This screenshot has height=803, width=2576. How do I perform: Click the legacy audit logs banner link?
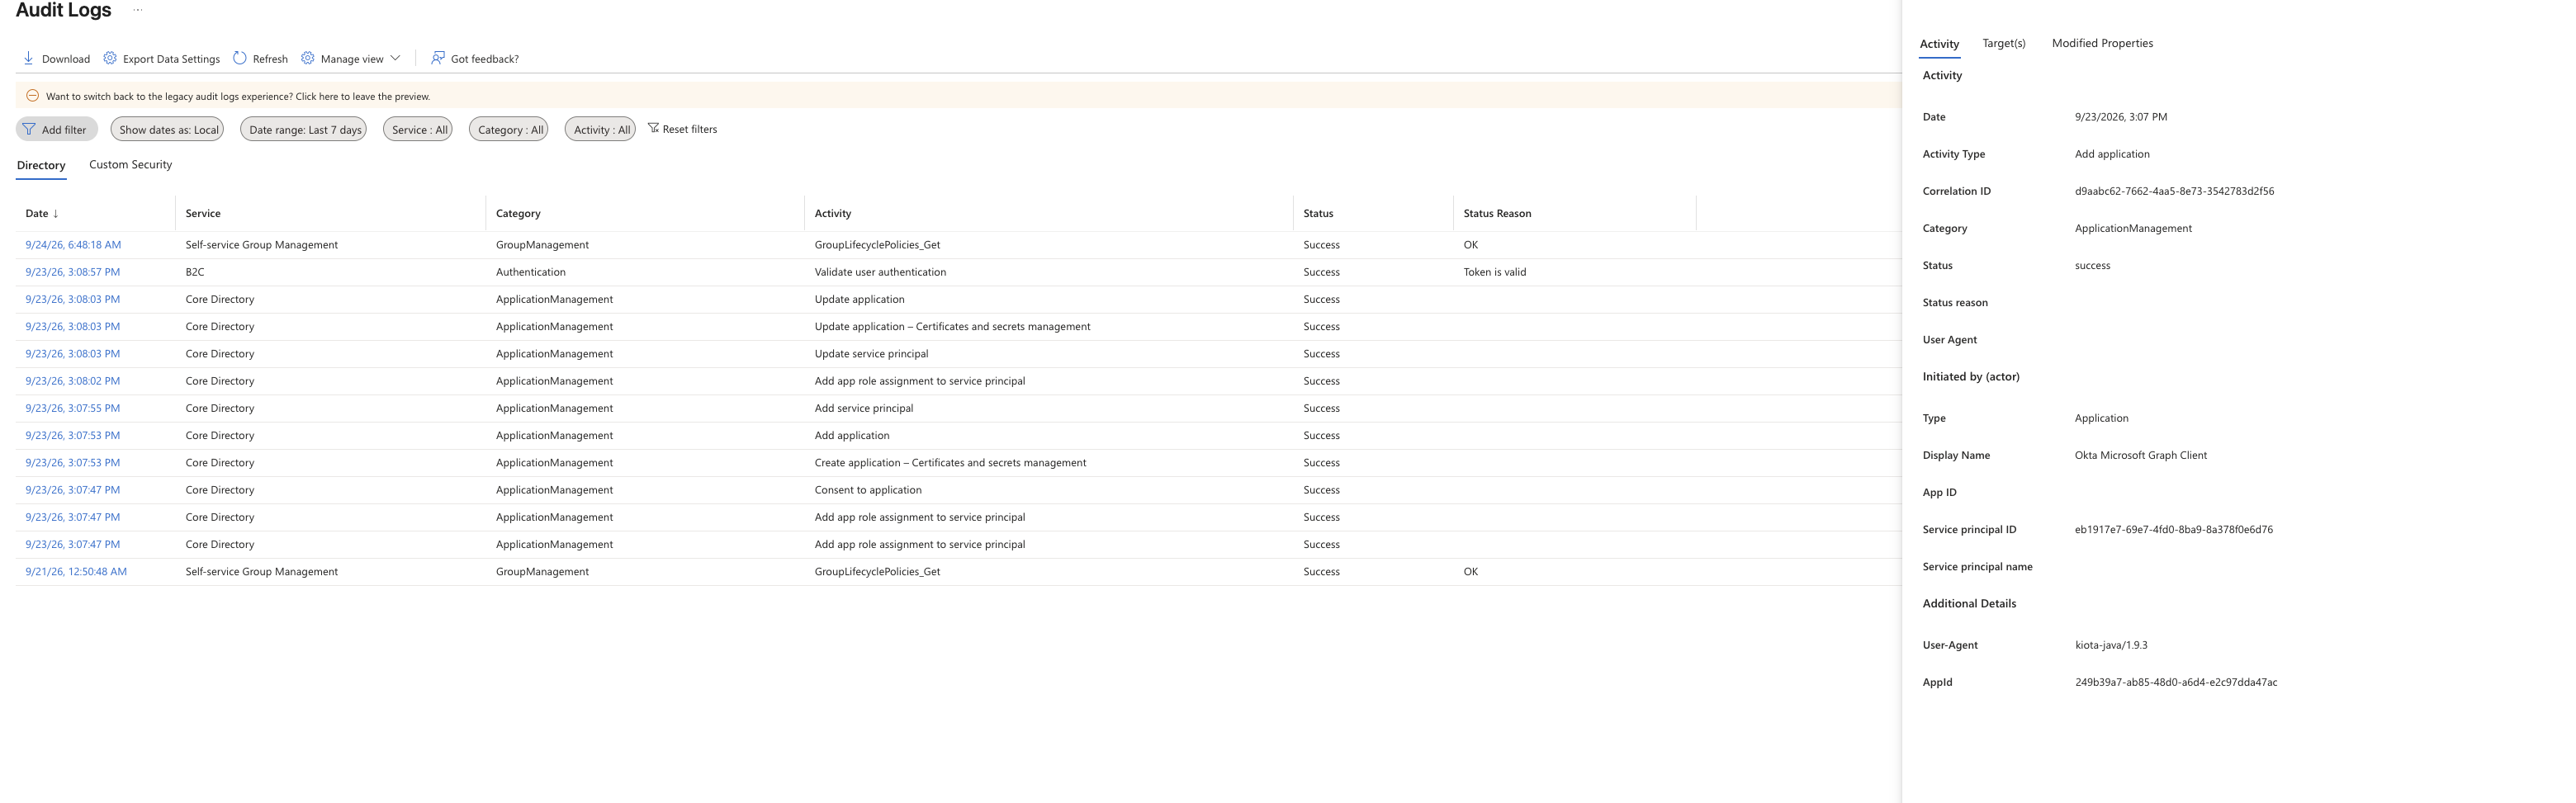(238, 96)
